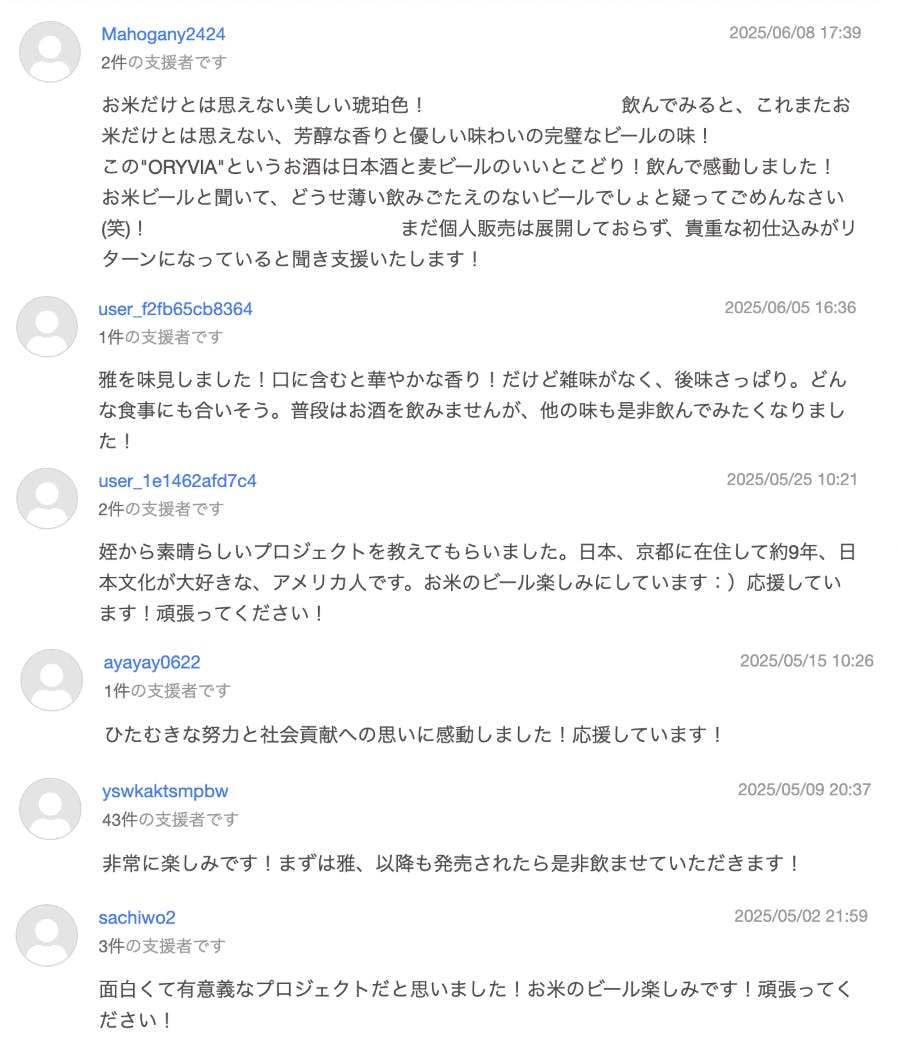The image size is (898, 1060).
Task: Click the sachiwo2 username link
Action: coord(137,917)
